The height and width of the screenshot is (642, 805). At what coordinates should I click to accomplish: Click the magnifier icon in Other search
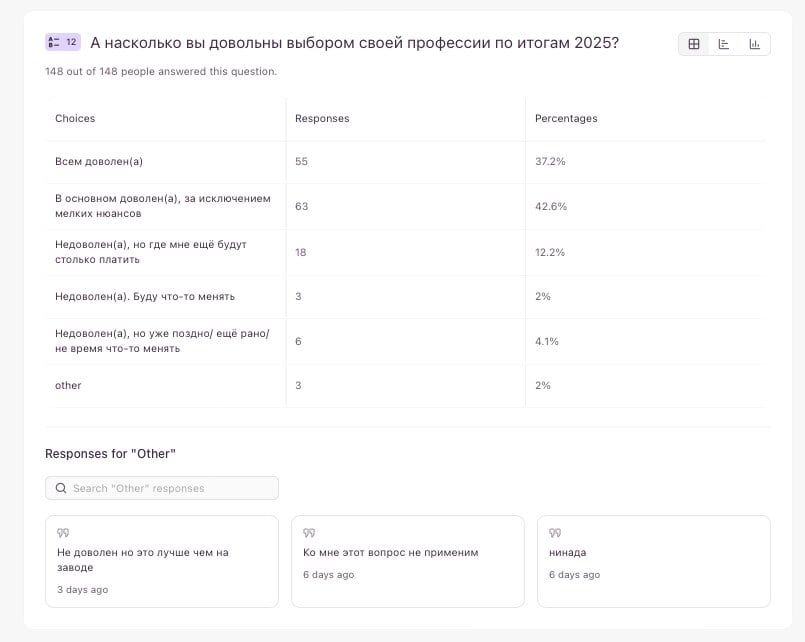pos(61,488)
